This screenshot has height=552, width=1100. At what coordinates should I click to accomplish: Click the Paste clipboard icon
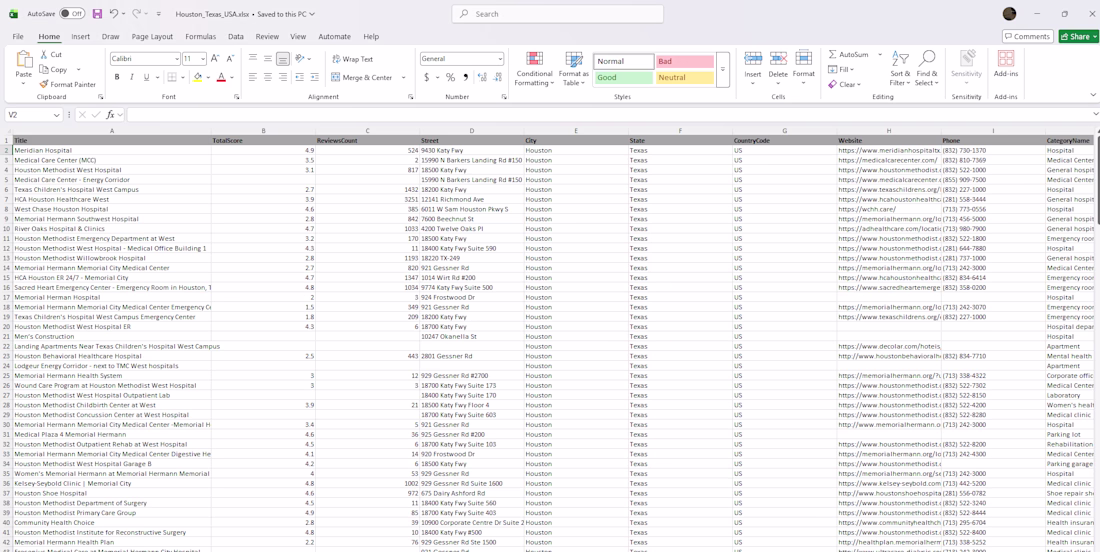24,61
